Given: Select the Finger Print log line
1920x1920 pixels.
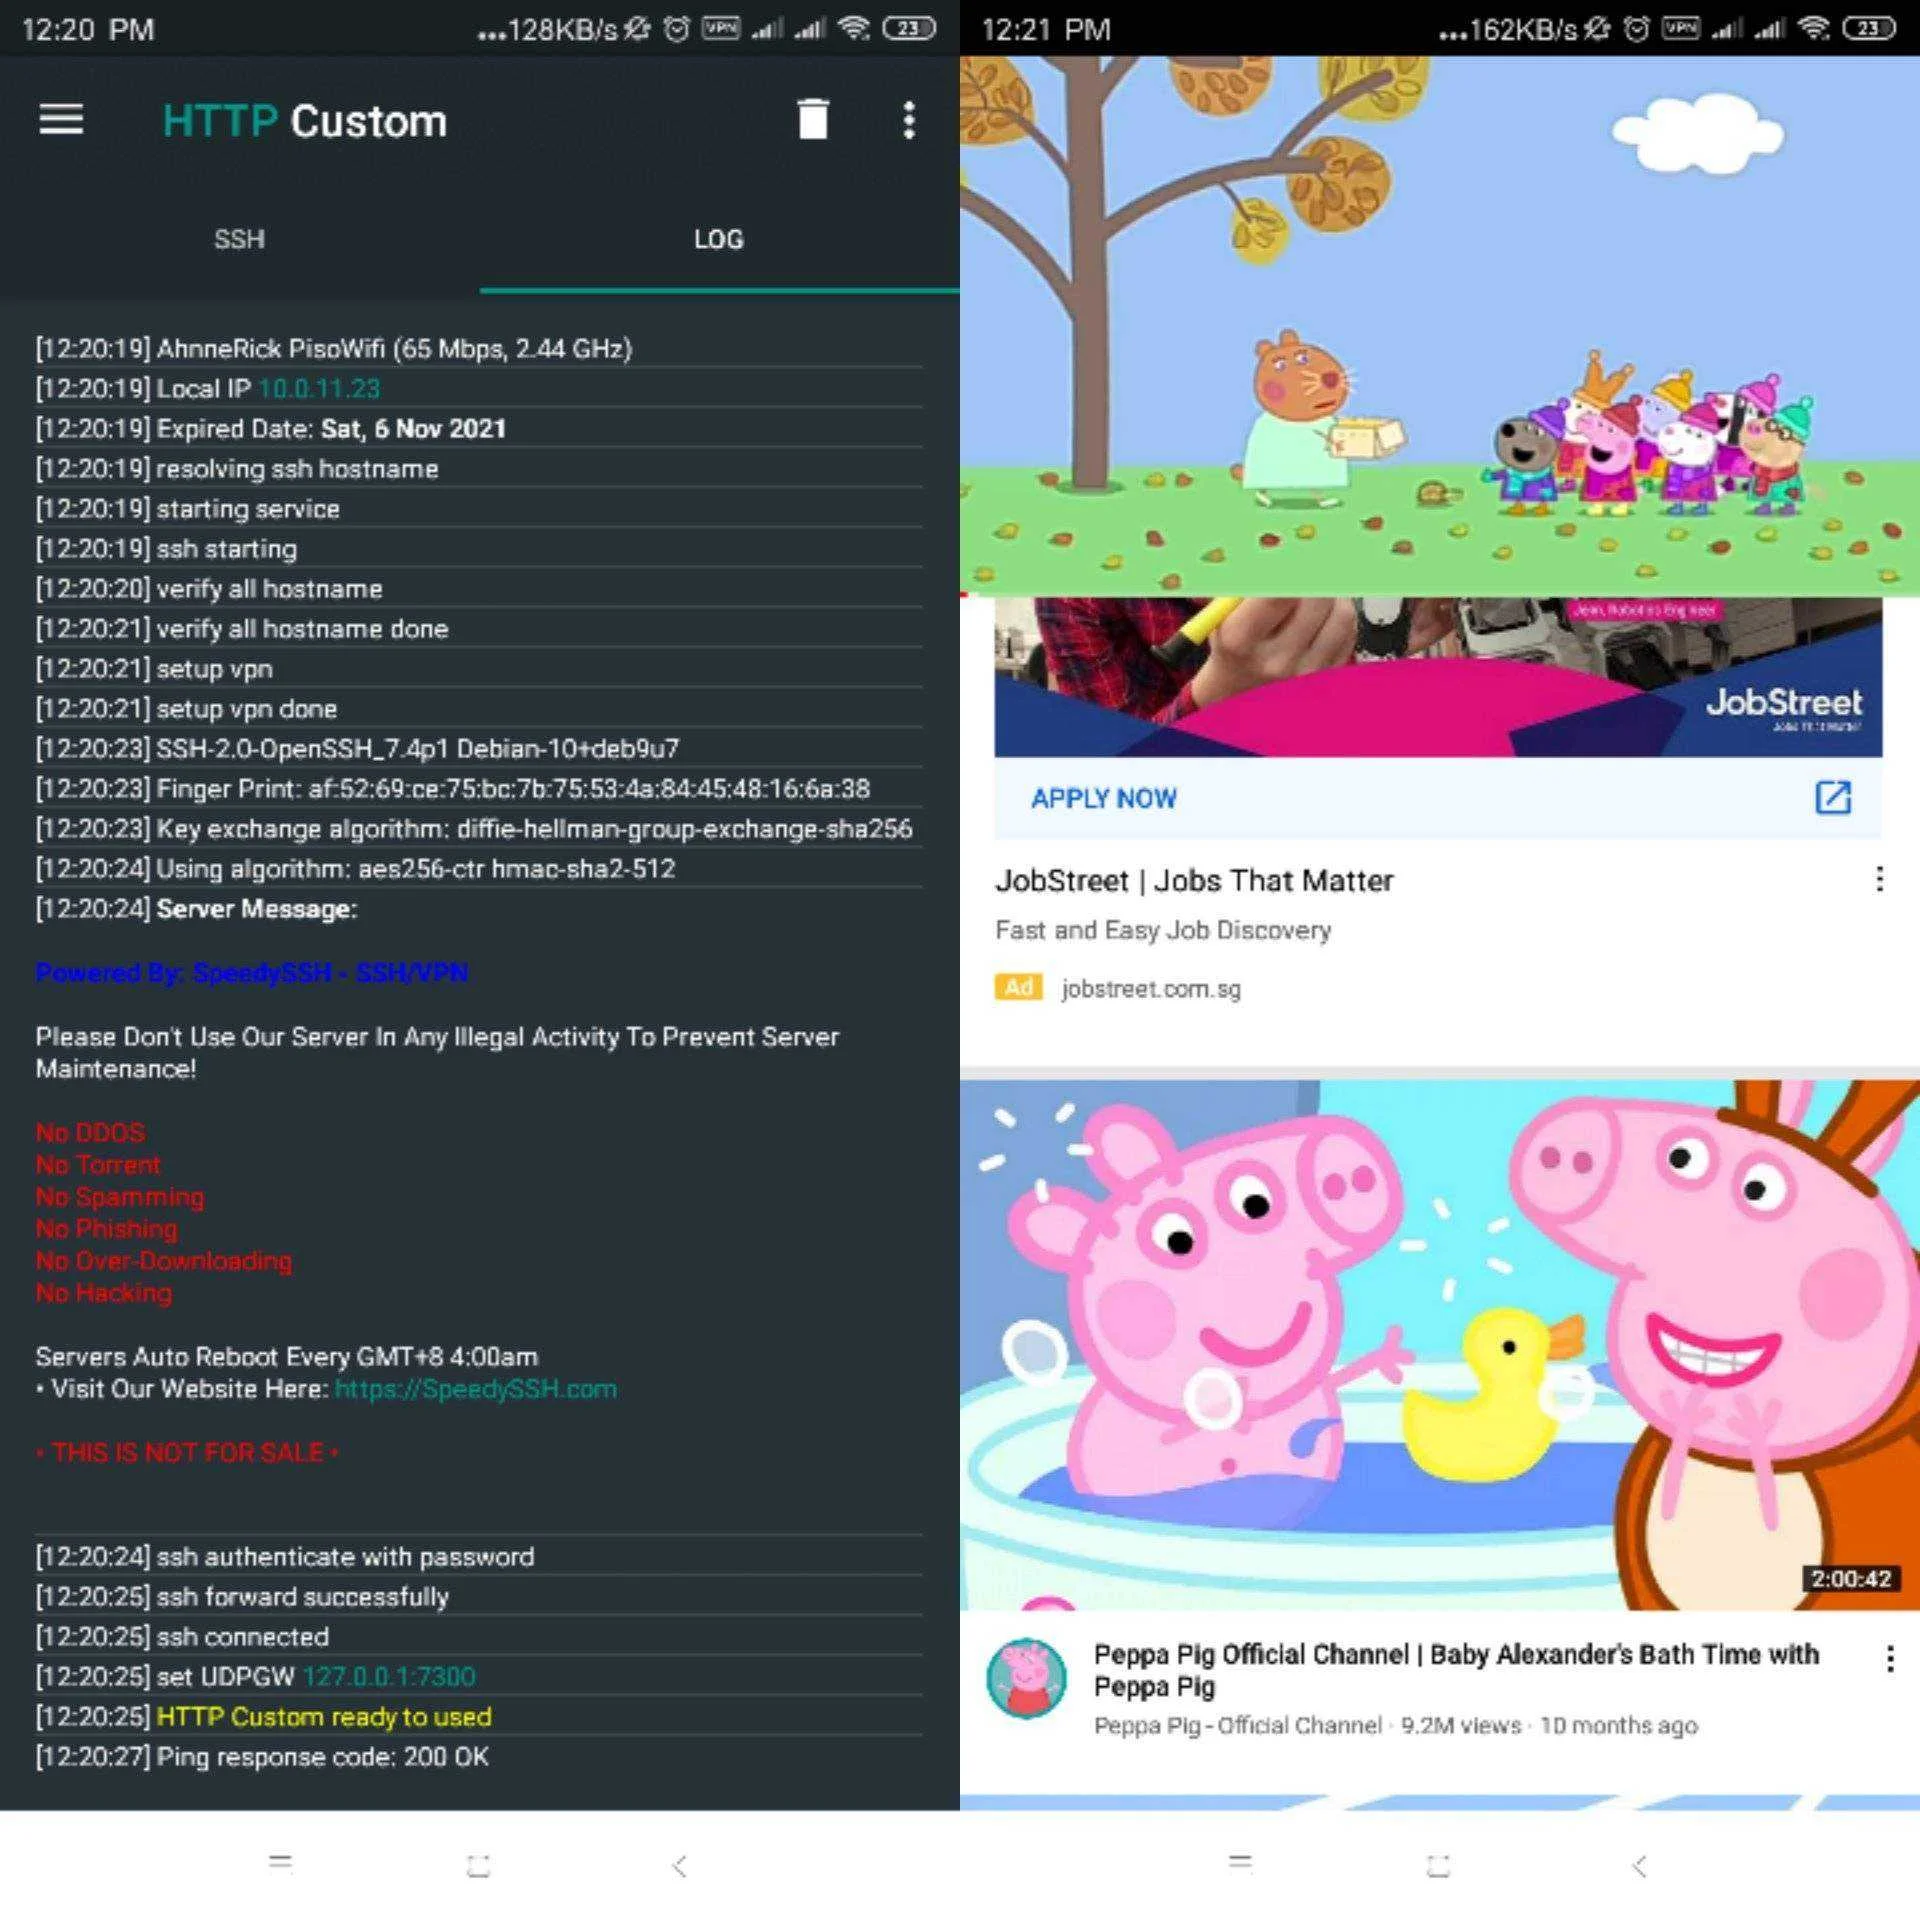Looking at the screenshot, I should (453, 788).
